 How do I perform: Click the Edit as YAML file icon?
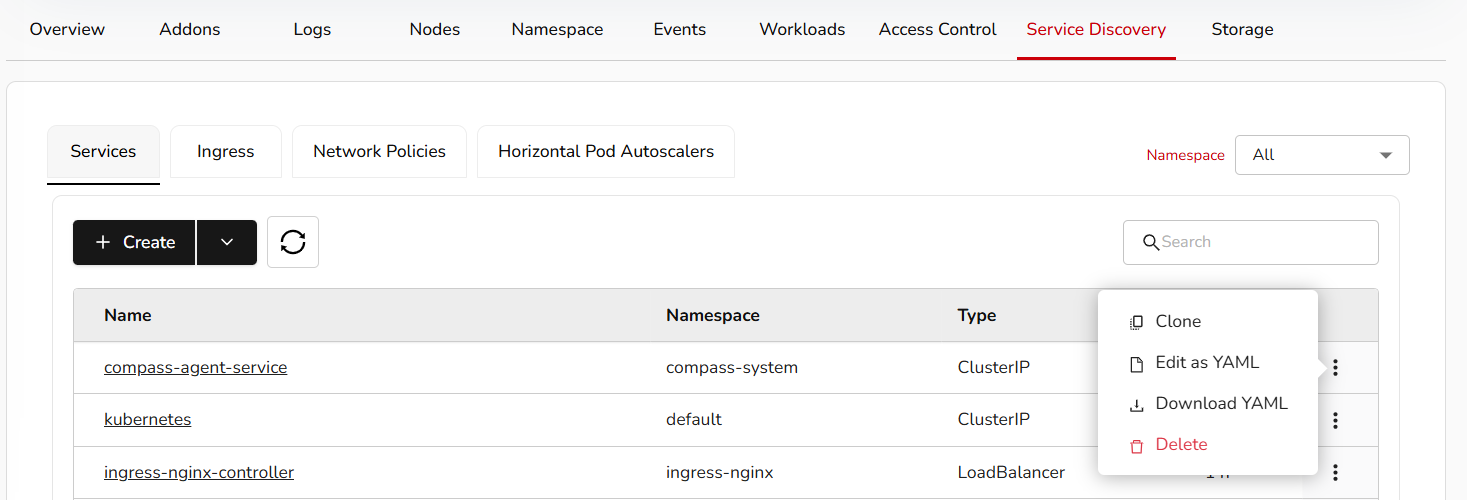[x=1136, y=363]
